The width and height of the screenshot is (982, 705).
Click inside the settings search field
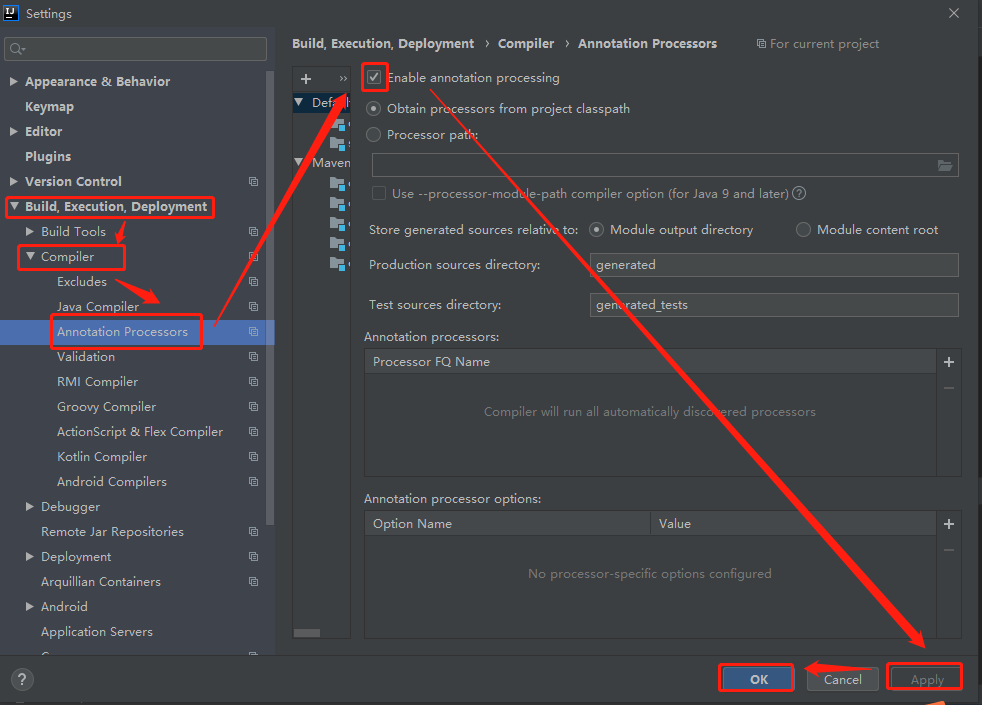click(136, 49)
